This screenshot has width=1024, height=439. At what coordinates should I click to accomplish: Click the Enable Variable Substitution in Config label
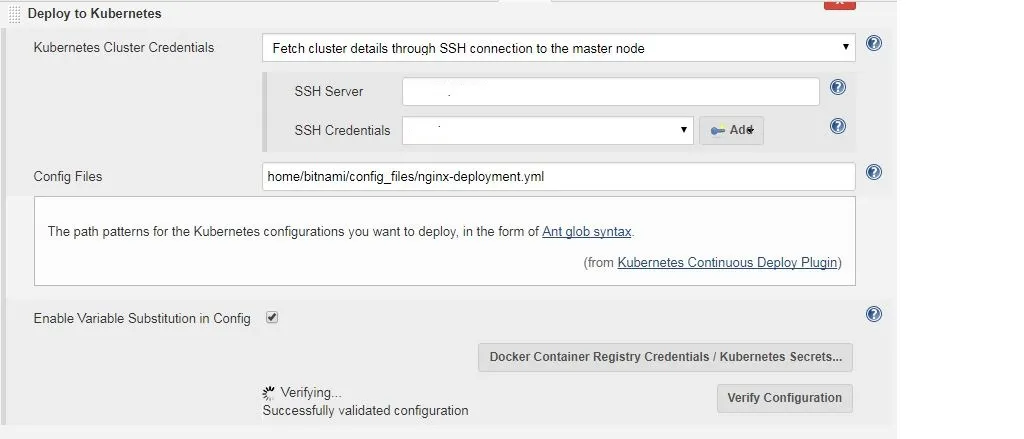click(142, 318)
